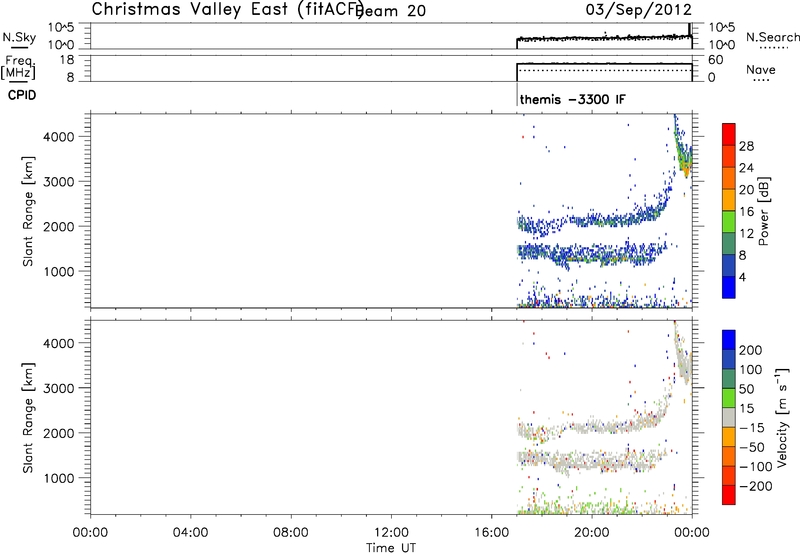Click the Nave legend label
The image size is (800, 554).
click(x=761, y=69)
